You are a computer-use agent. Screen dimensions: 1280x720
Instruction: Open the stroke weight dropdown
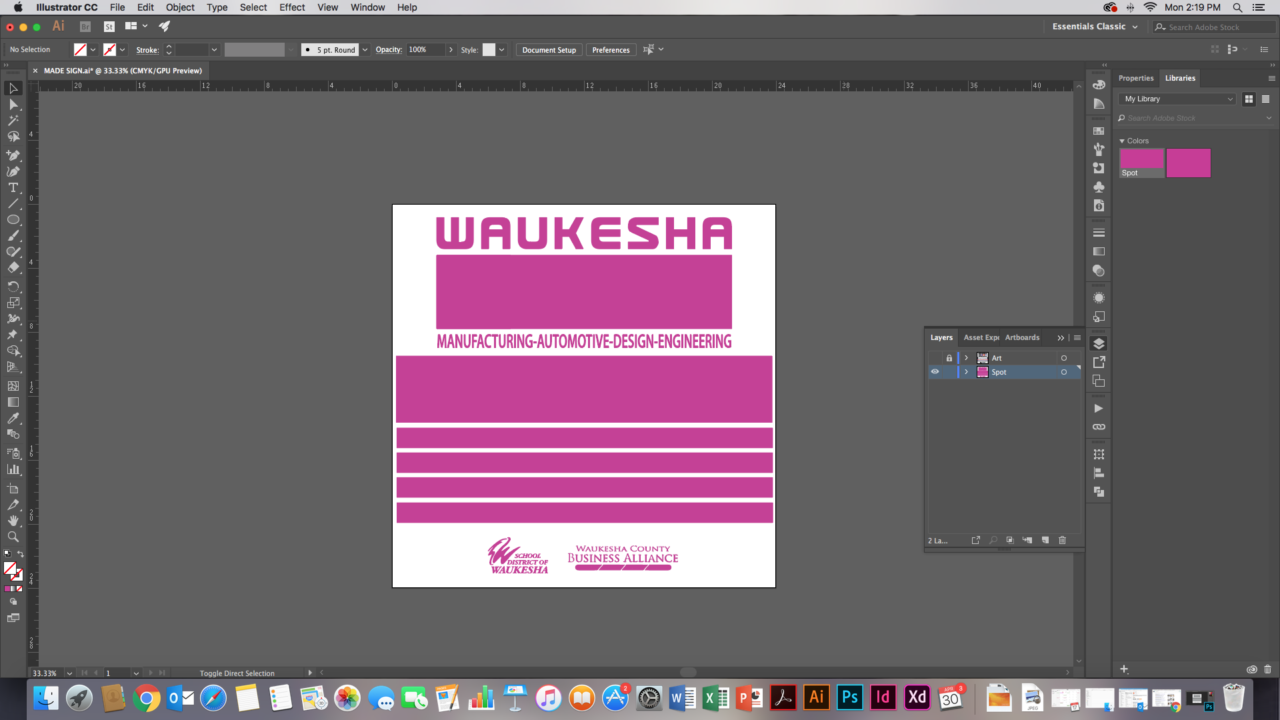[x=214, y=50]
